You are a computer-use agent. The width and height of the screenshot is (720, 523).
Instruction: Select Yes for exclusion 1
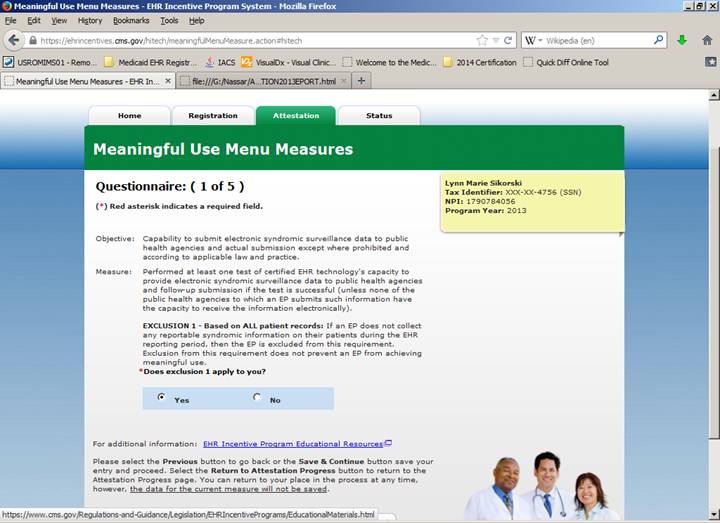tap(162, 398)
